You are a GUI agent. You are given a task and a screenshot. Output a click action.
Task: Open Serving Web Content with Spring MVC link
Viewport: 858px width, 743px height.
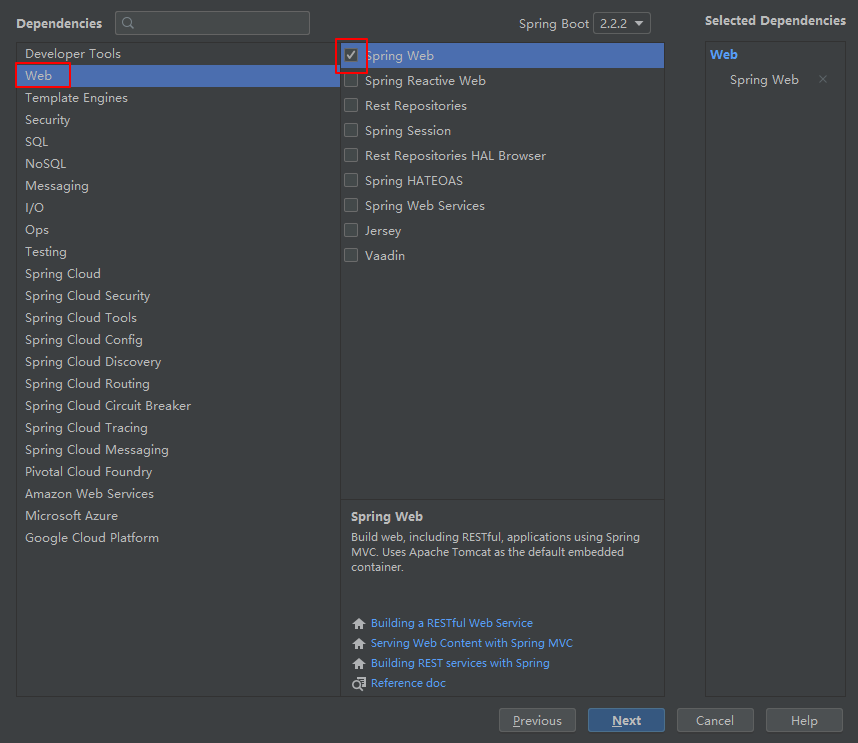click(x=472, y=643)
